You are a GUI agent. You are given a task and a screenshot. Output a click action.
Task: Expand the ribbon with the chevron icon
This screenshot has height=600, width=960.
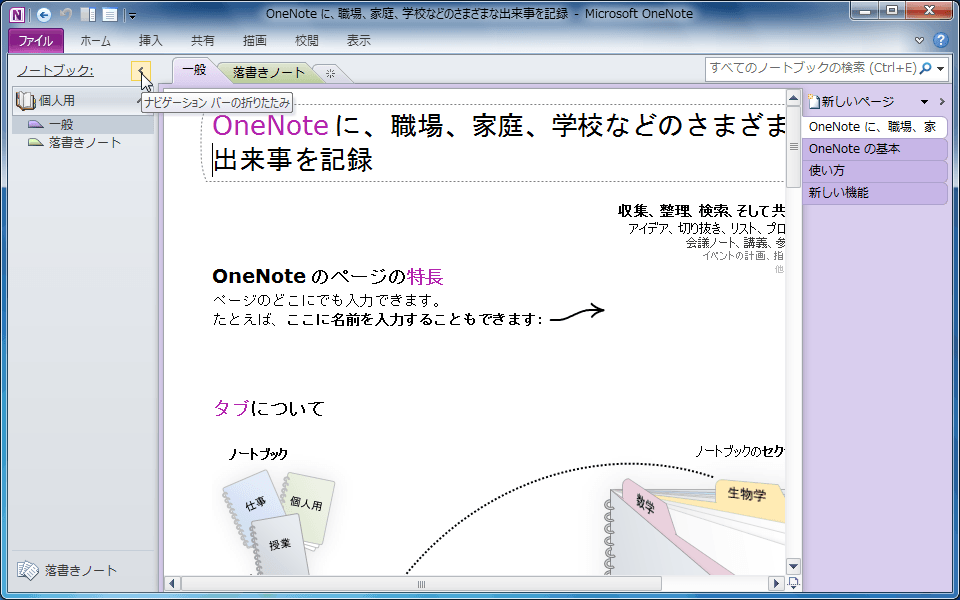[919, 41]
